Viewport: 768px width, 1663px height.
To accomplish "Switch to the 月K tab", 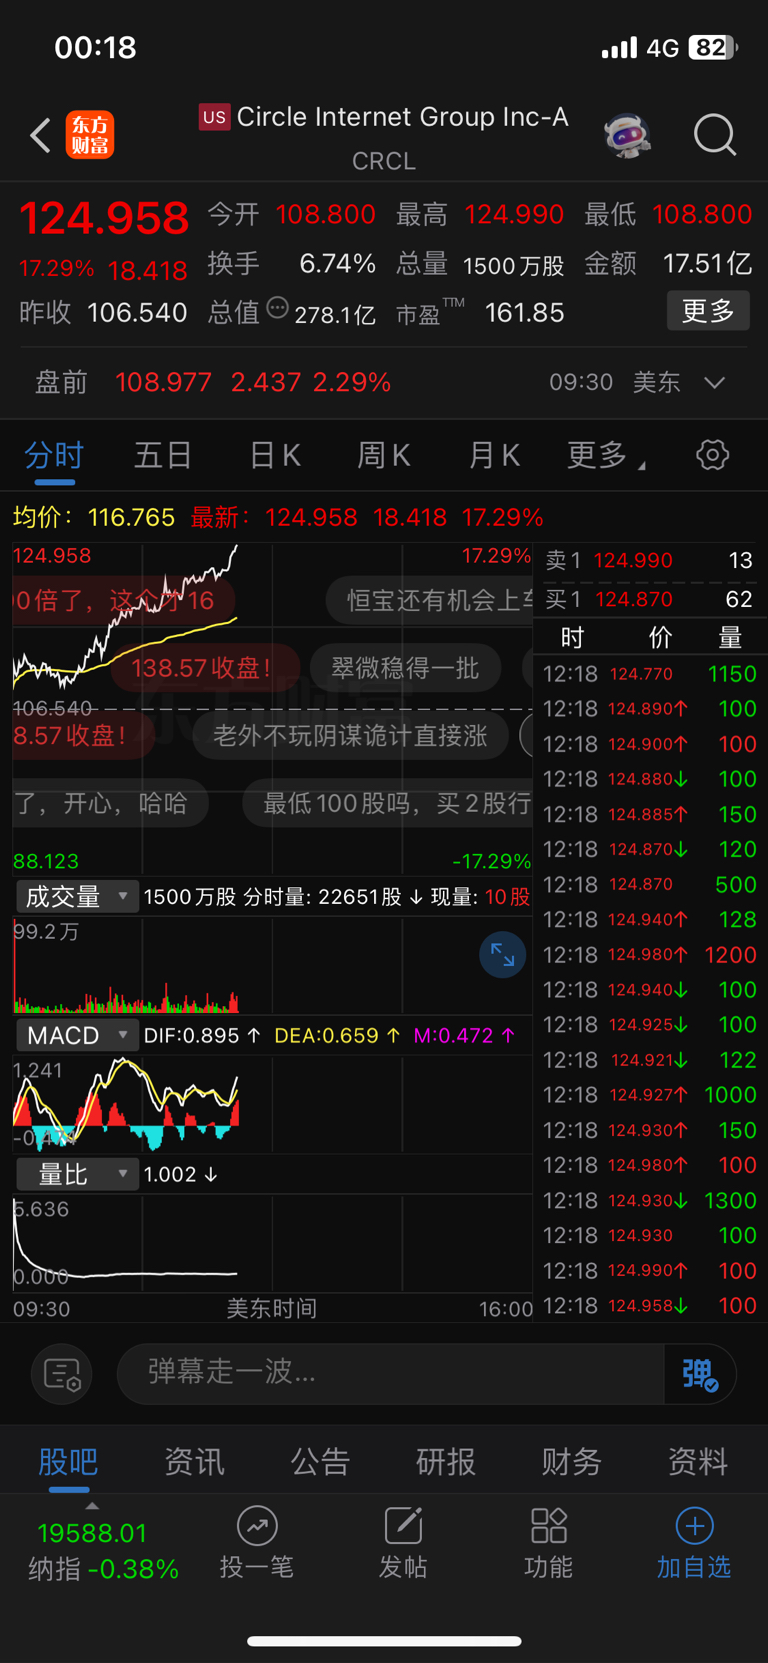I will click(x=494, y=456).
